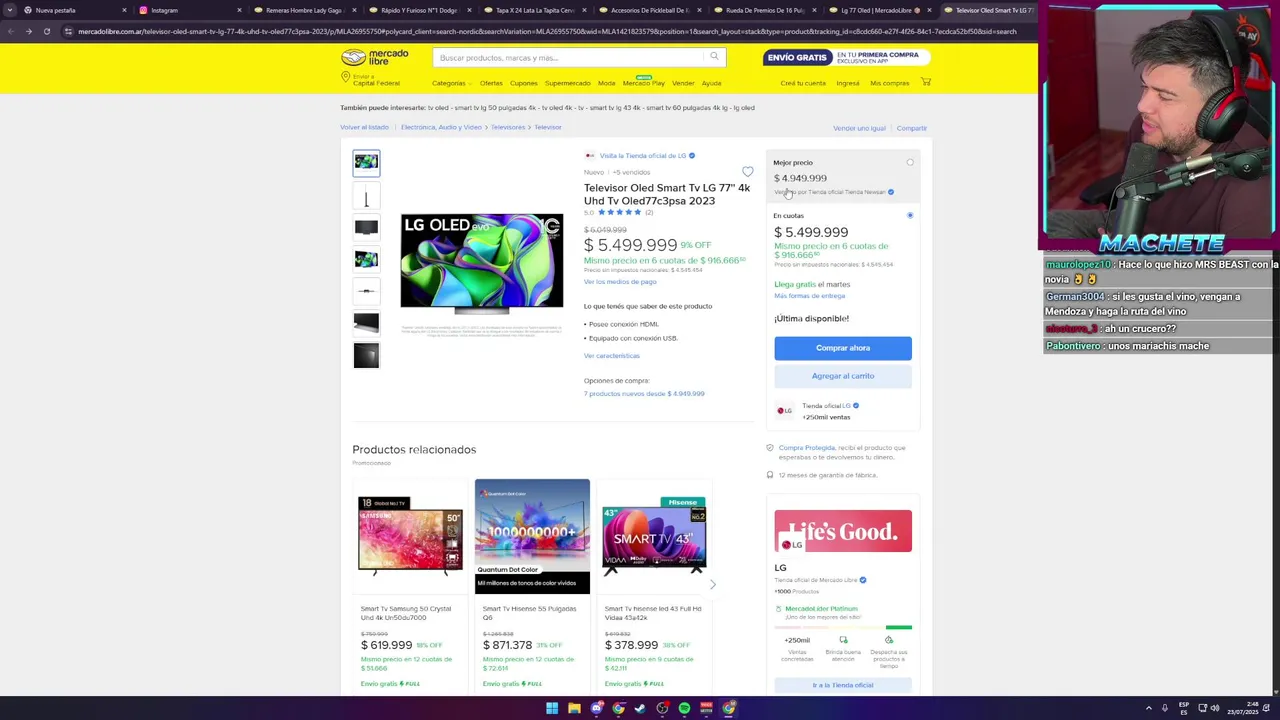Open Windows Start menu
Screen dimensions: 1280x720
pos(551,708)
